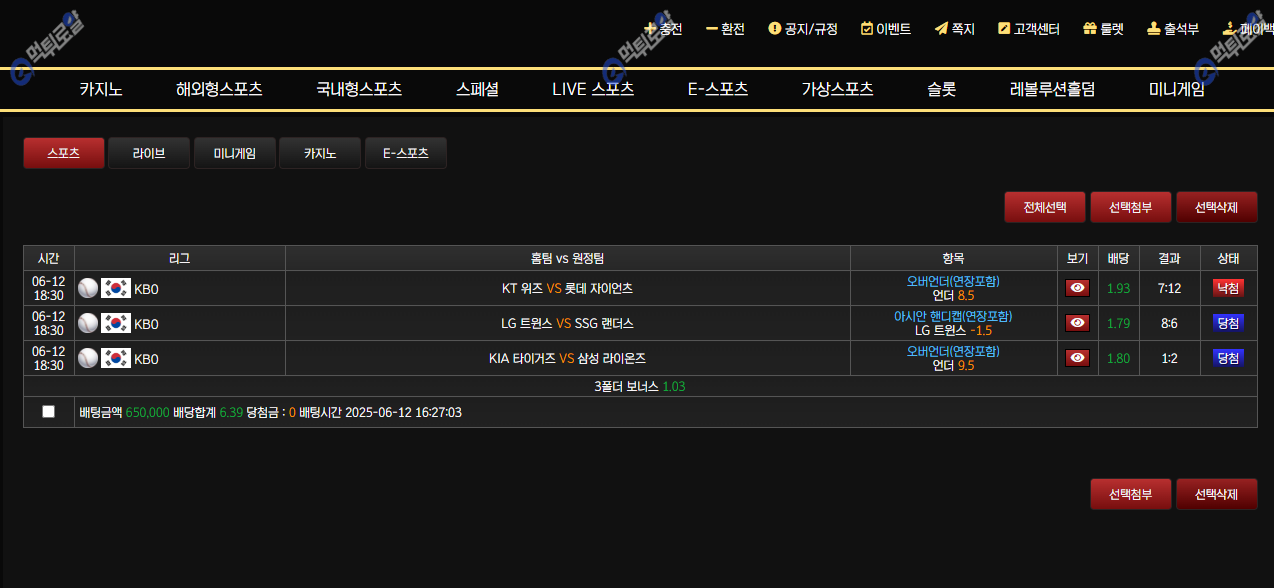Open the LIVE 스포츠 menu
1274x588 pixels.
[x=593, y=89]
